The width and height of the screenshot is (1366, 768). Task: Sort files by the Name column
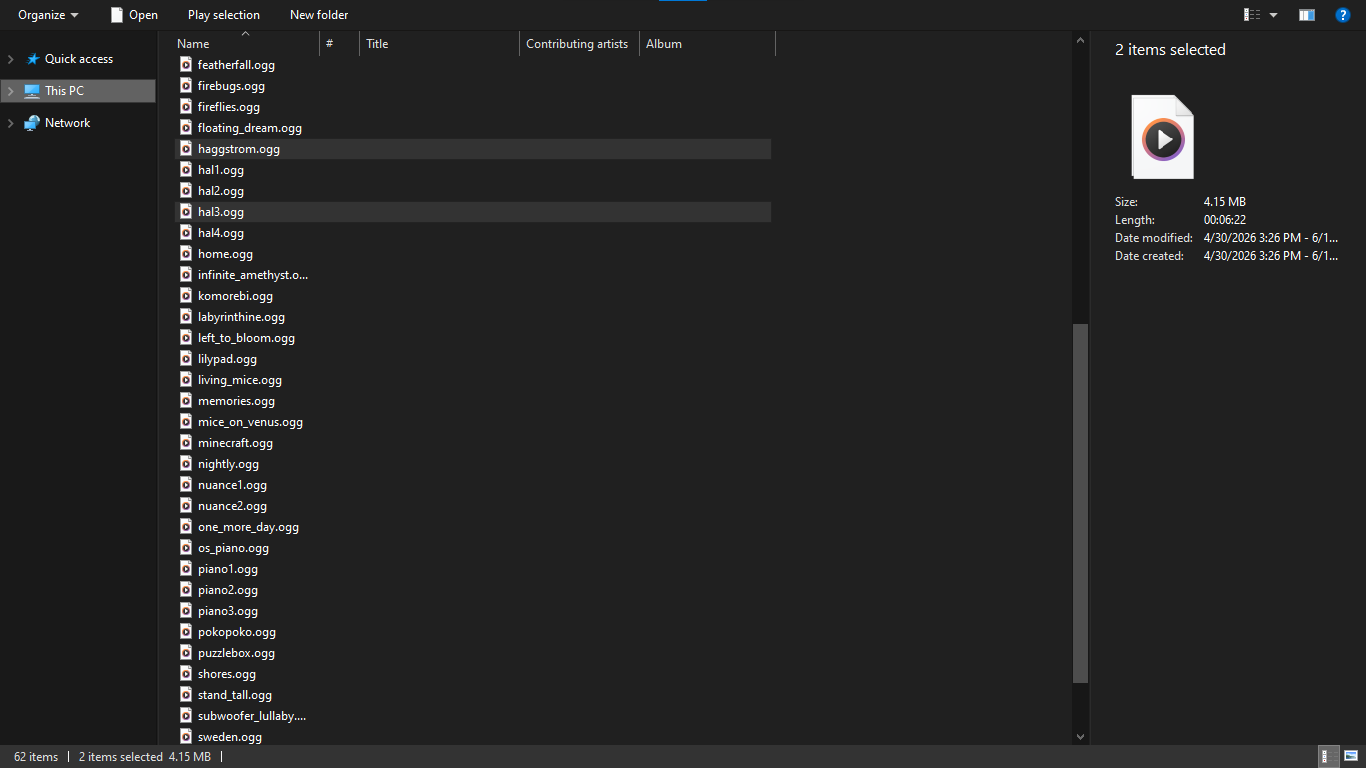pyautogui.click(x=246, y=44)
